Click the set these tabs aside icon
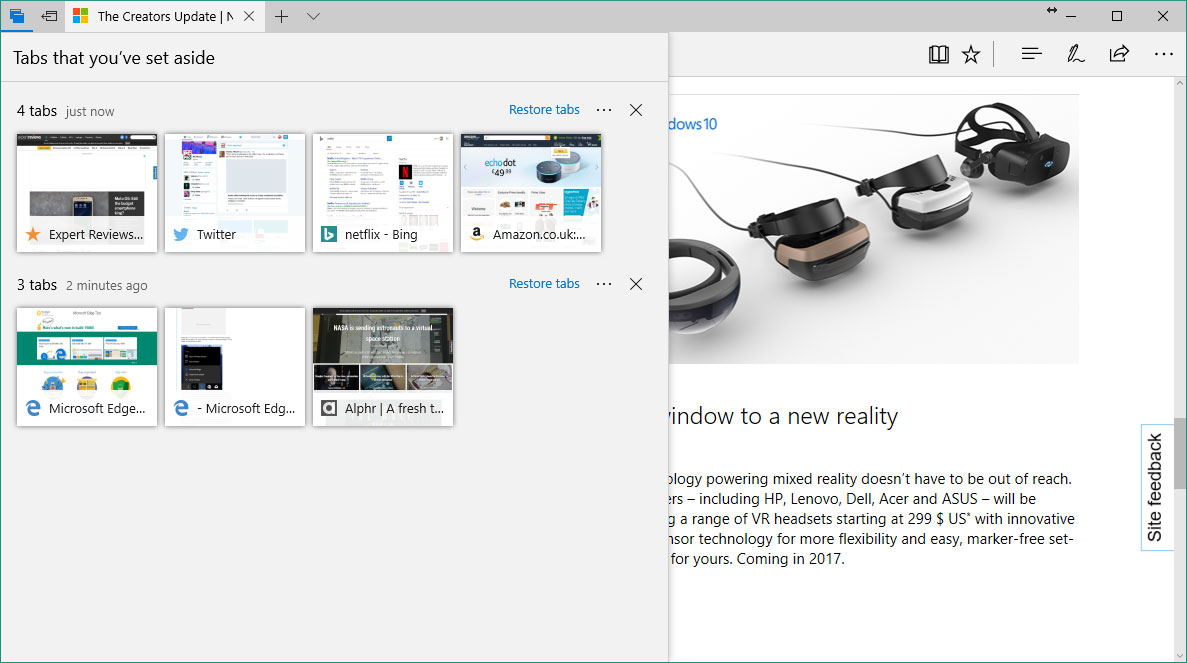This screenshot has width=1187, height=663. click(x=49, y=16)
